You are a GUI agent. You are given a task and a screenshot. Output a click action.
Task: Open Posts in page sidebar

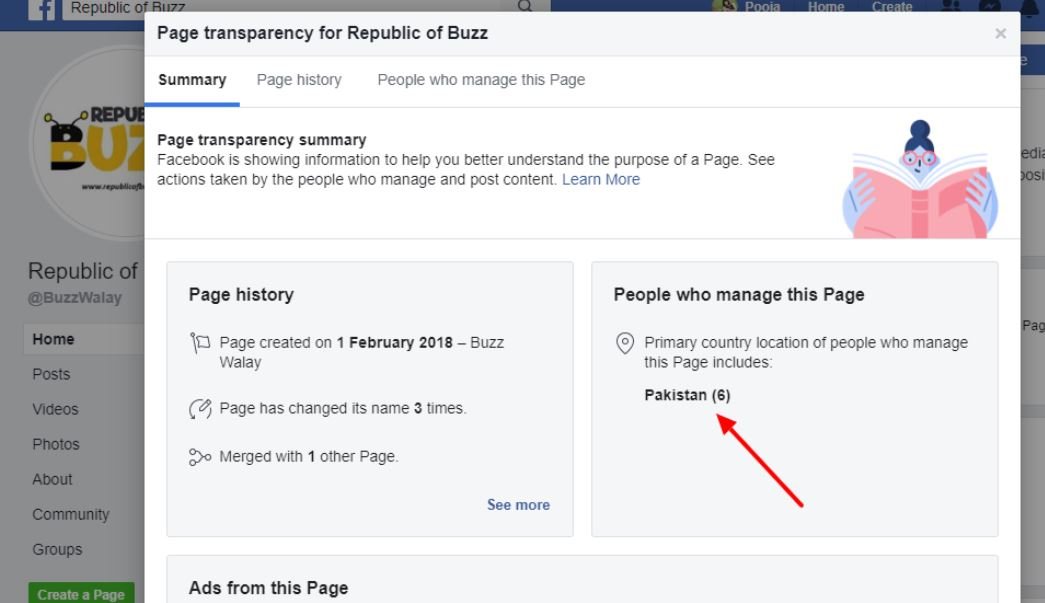click(x=51, y=374)
